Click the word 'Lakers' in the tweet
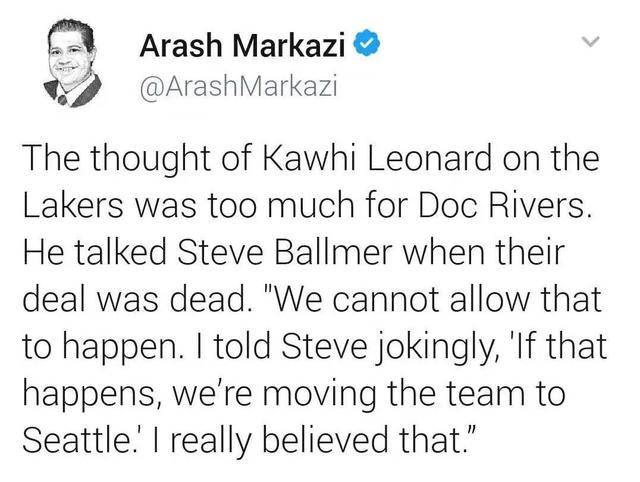Image resolution: width=640 pixels, height=482 pixels. coord(72,205)
